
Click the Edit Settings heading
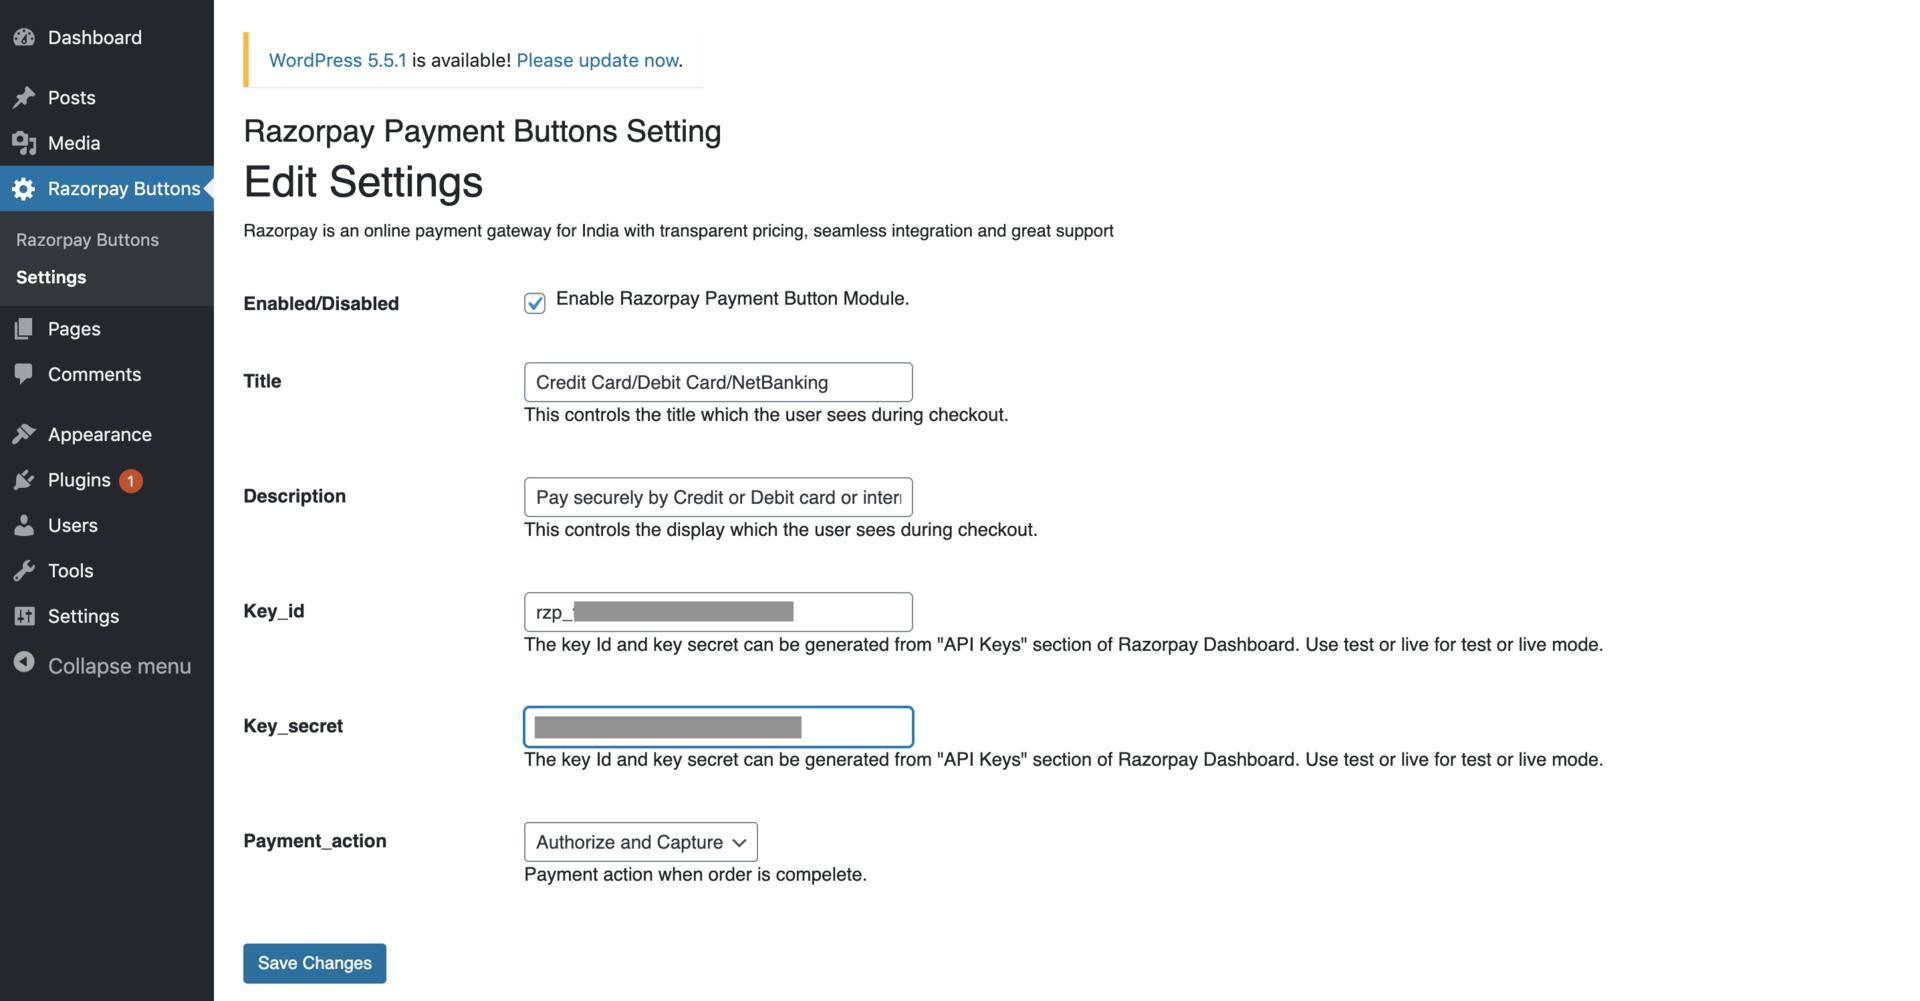tap(363, 182)
